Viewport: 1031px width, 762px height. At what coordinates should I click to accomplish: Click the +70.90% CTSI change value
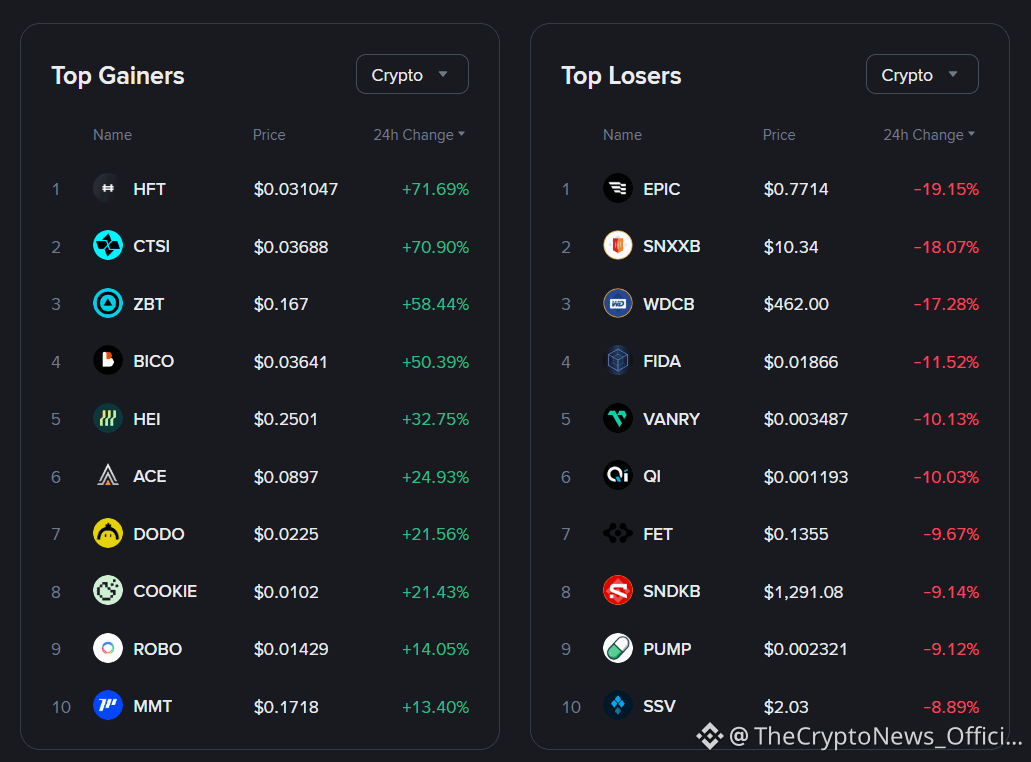click(435, 247)
